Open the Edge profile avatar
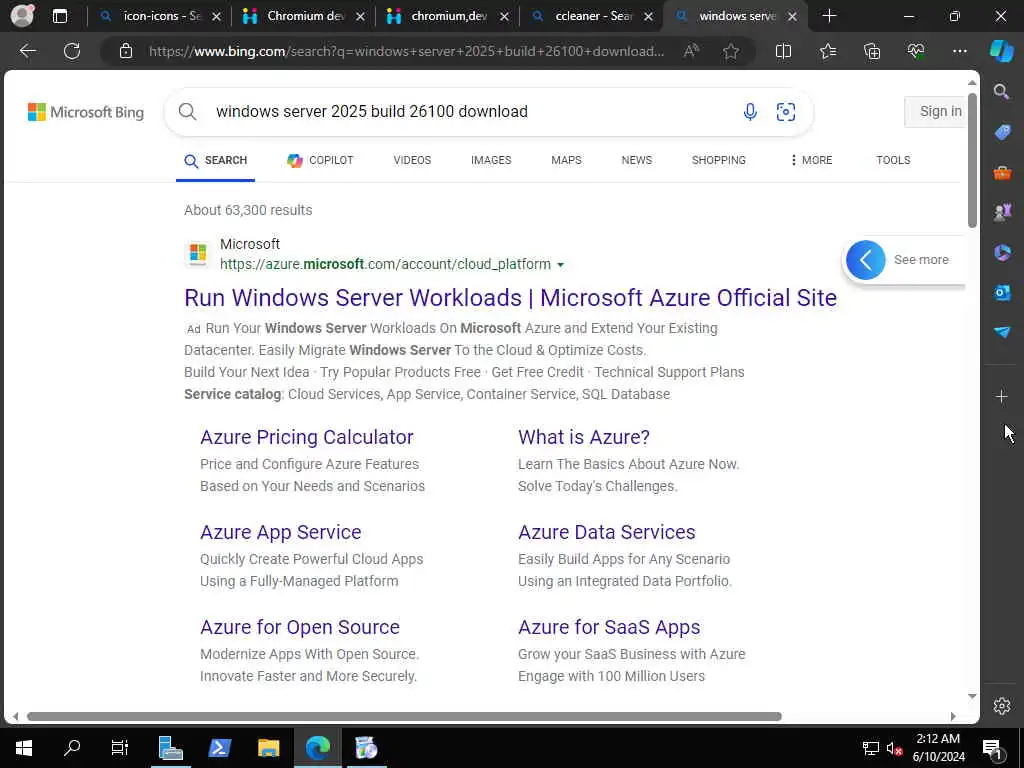 tap(22, 16)
